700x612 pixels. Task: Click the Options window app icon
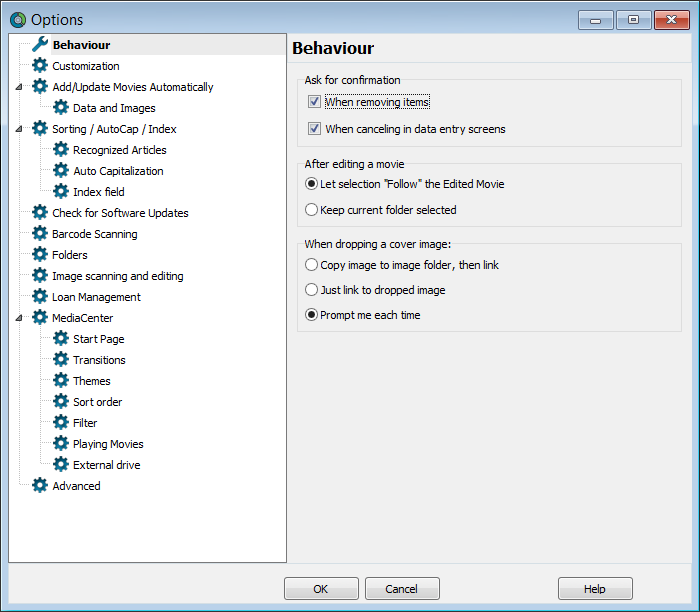coord(18,20)
